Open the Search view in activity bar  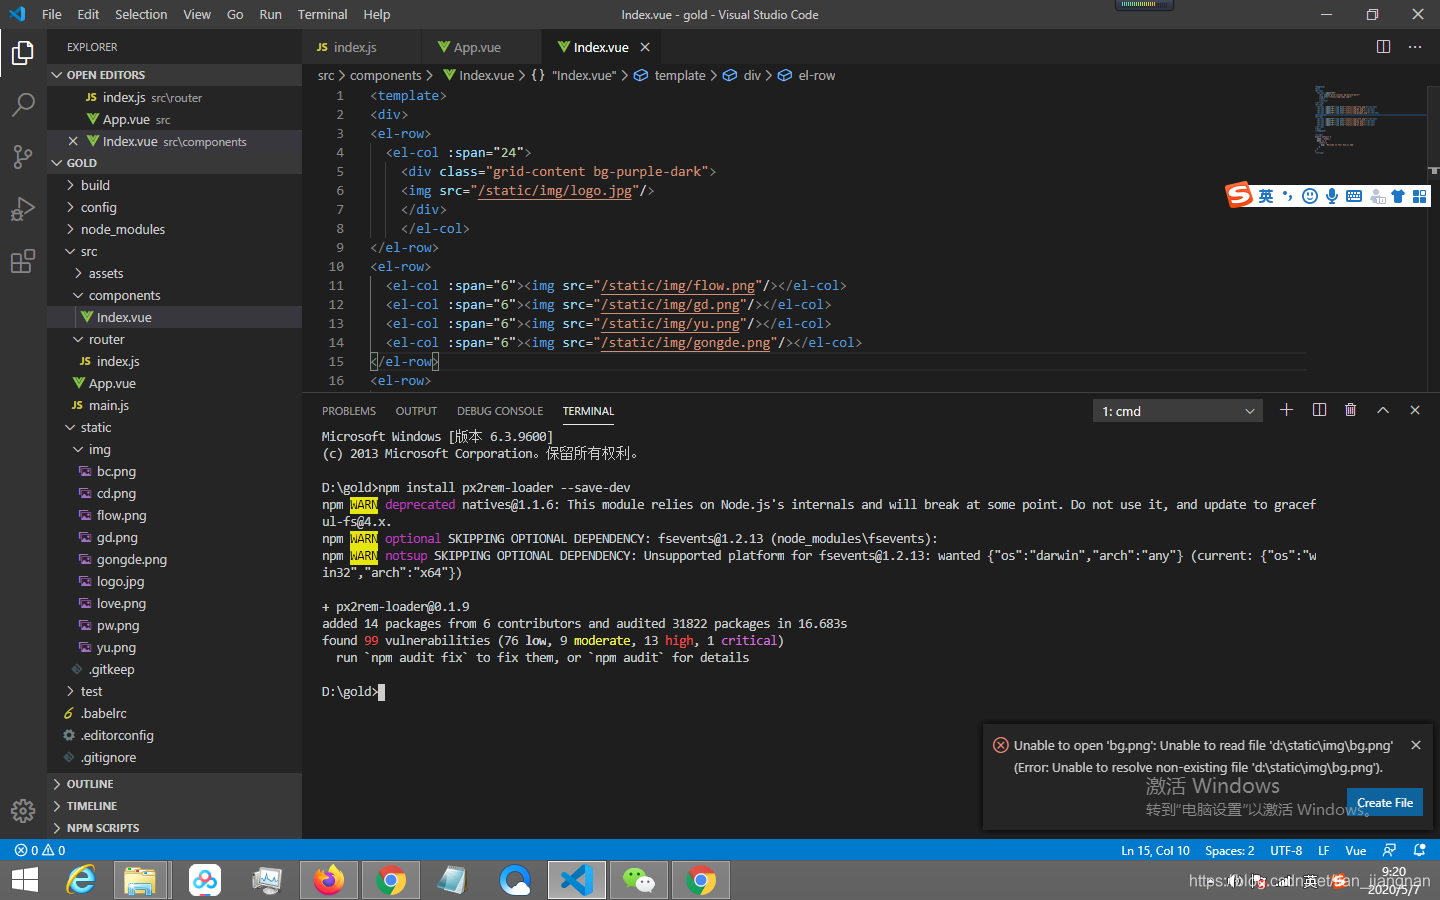23,105
